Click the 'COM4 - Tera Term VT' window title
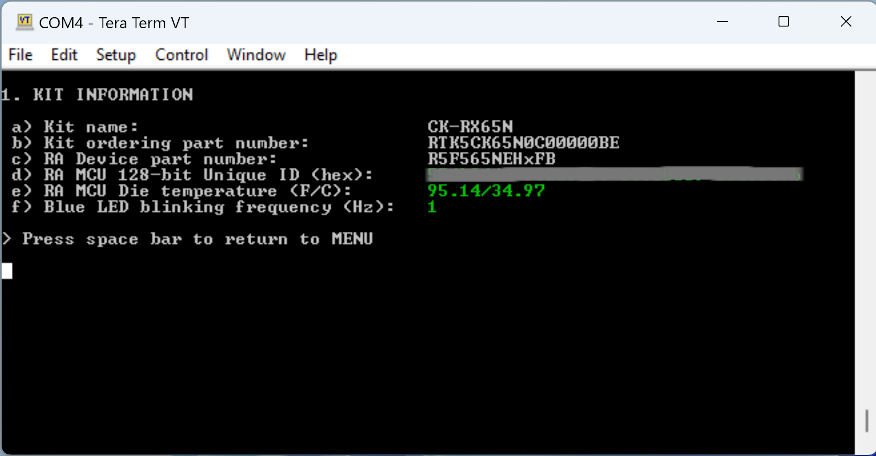 [114, 22]
